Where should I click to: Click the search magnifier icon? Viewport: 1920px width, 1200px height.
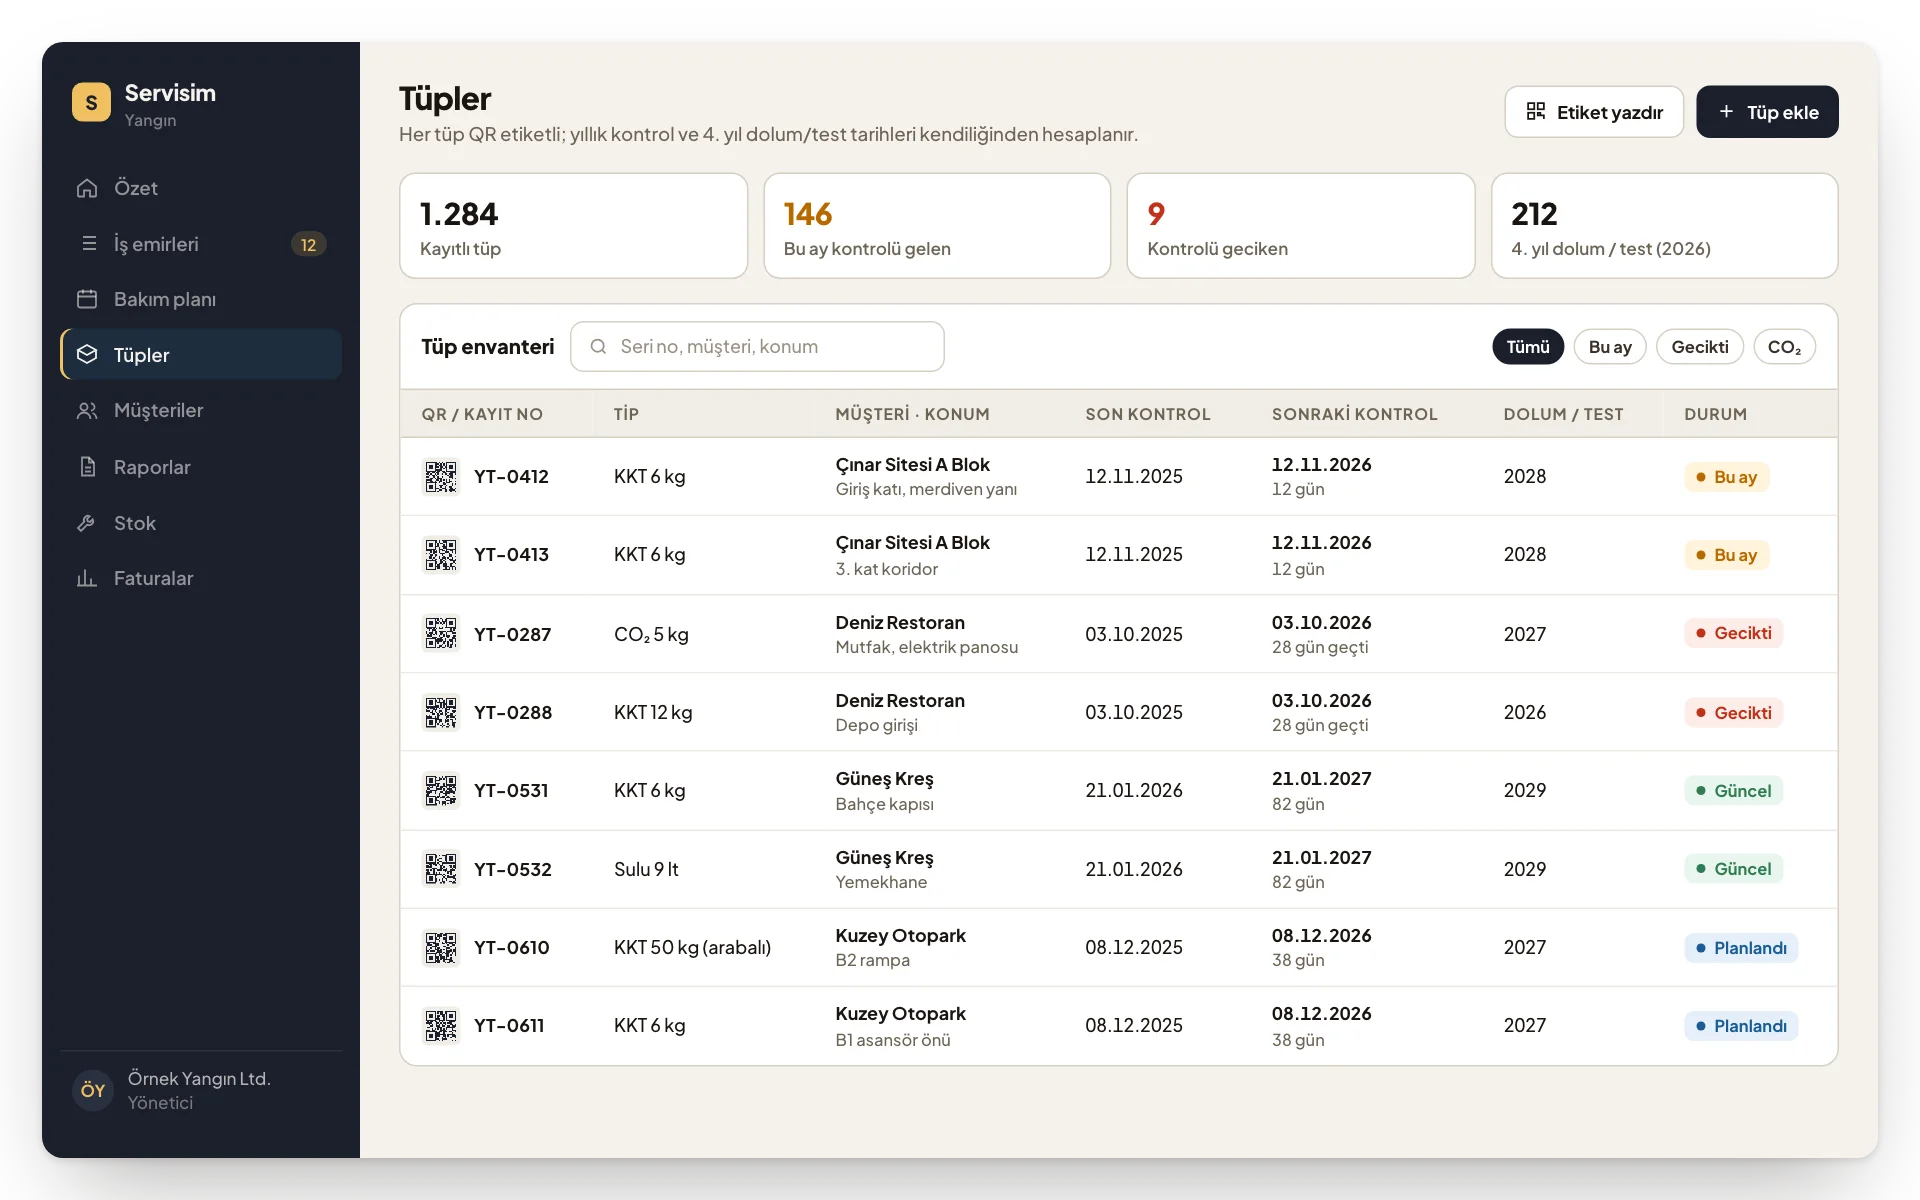pyautogui.click(x=598, y=346)
